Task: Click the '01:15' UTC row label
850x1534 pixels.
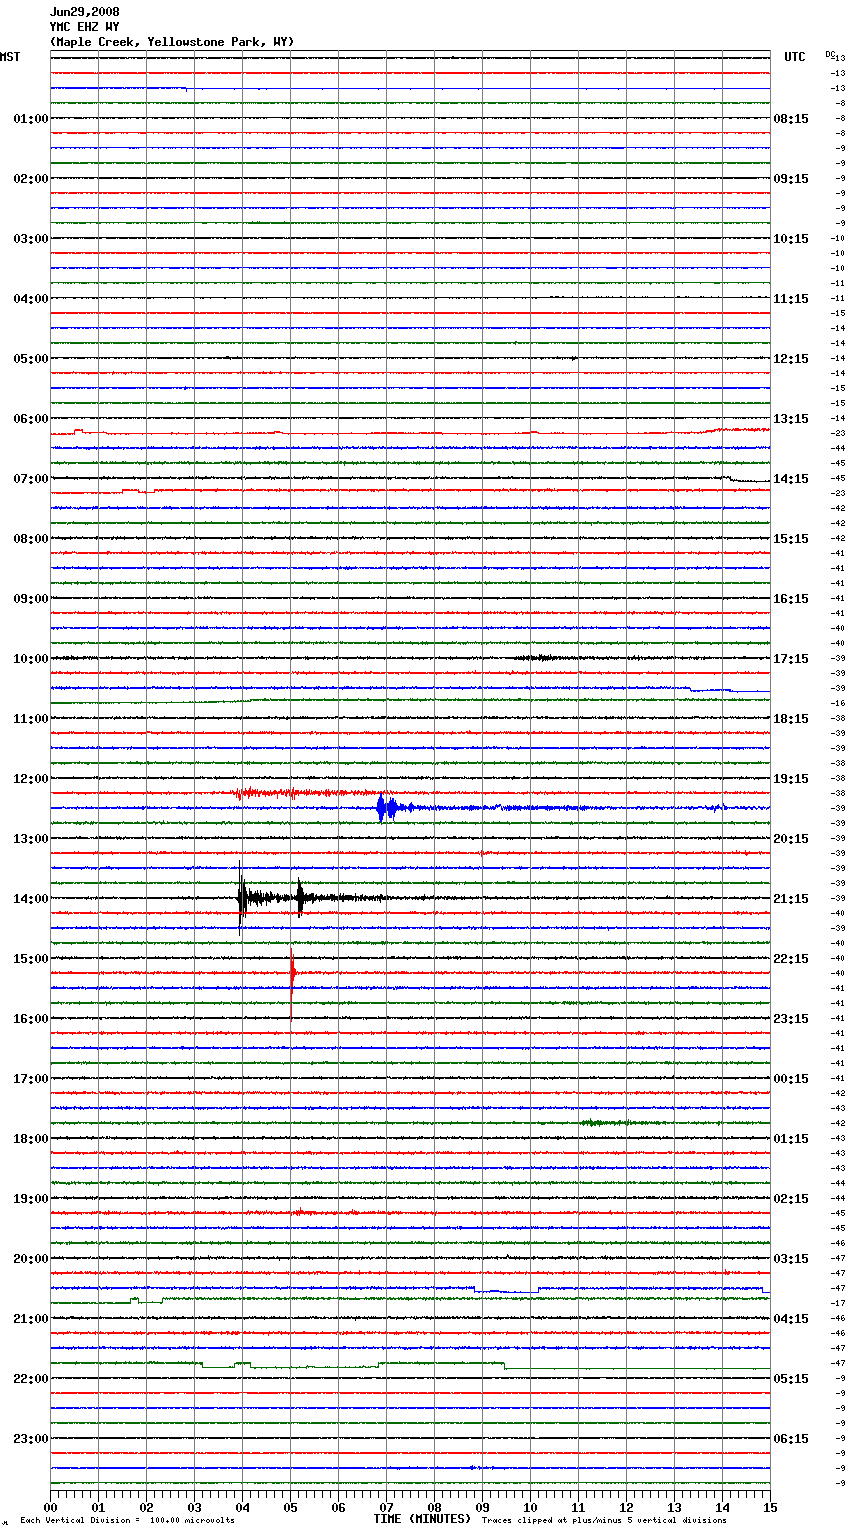Action: click(x=791, y=1139)
